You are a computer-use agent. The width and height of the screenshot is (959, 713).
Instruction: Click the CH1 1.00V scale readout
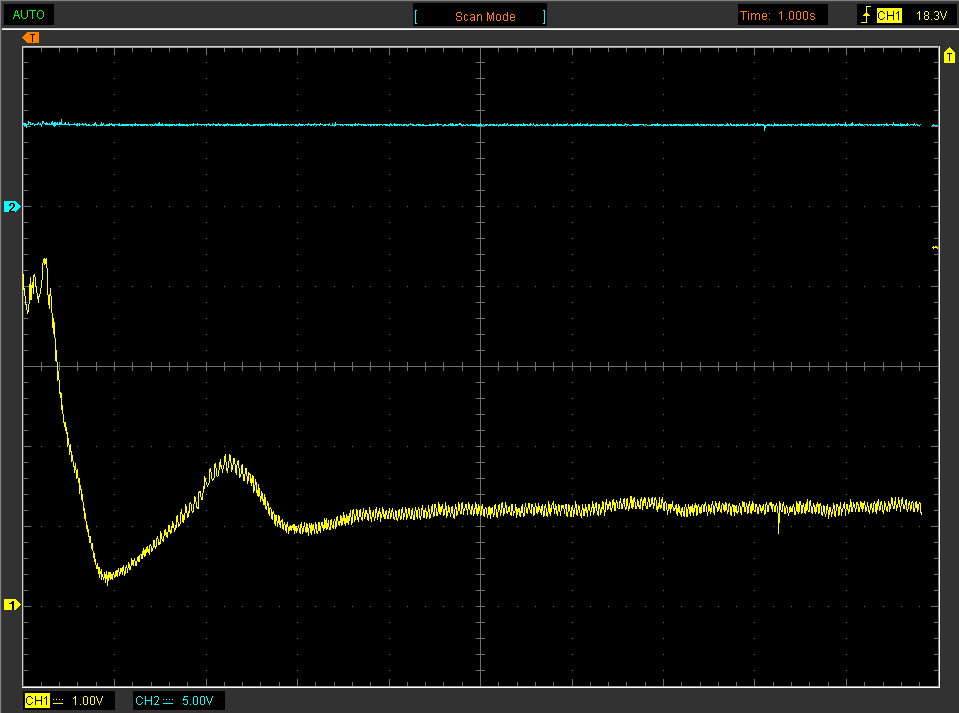pos(87,701)
